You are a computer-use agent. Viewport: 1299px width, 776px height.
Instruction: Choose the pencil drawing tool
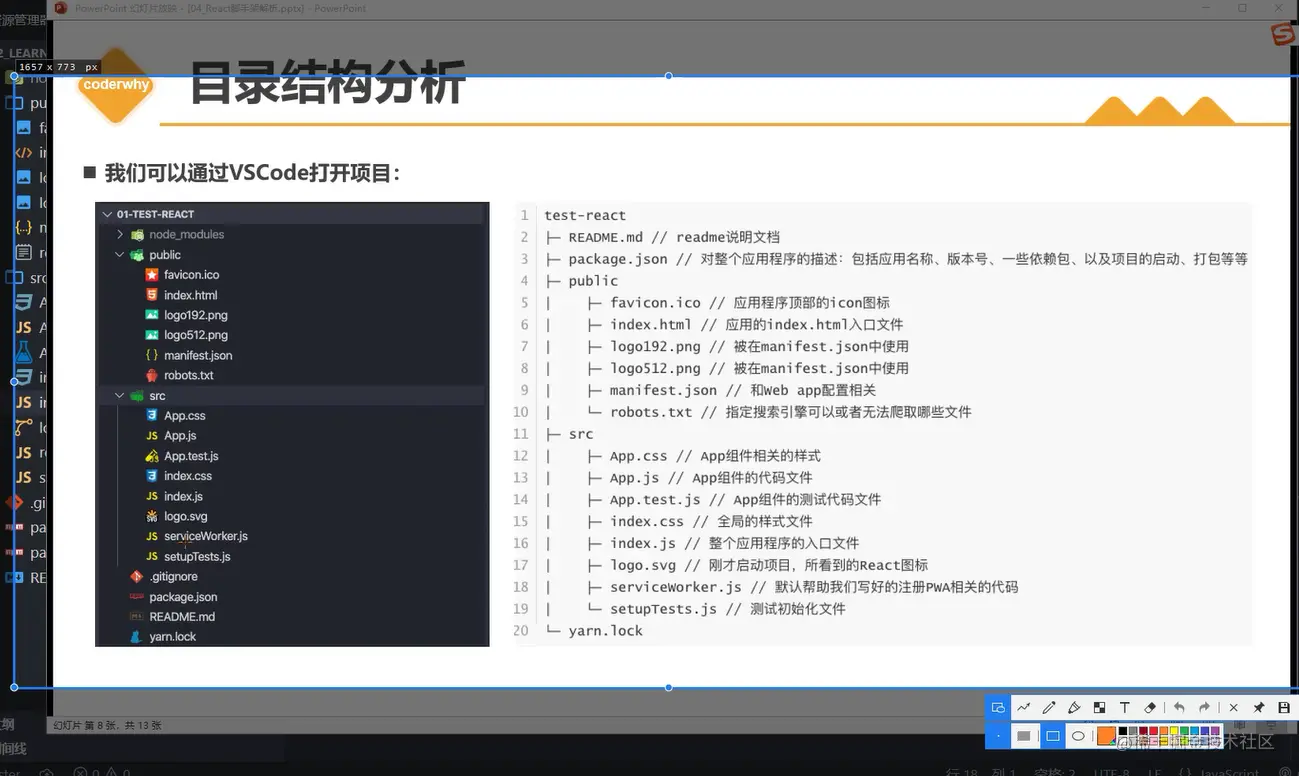point(1049,708)
